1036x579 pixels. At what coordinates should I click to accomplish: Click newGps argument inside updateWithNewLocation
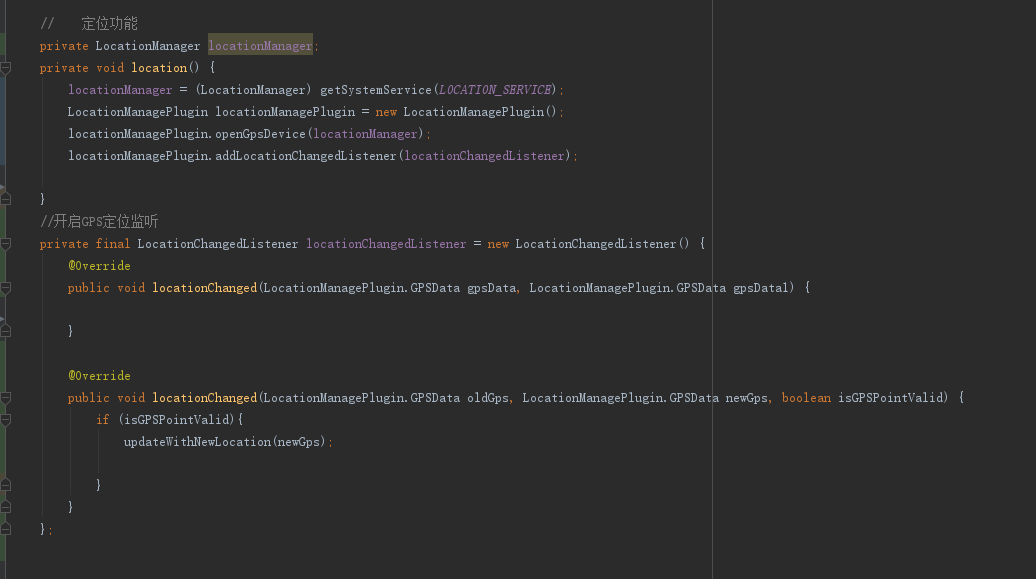(x=298, y=442)
